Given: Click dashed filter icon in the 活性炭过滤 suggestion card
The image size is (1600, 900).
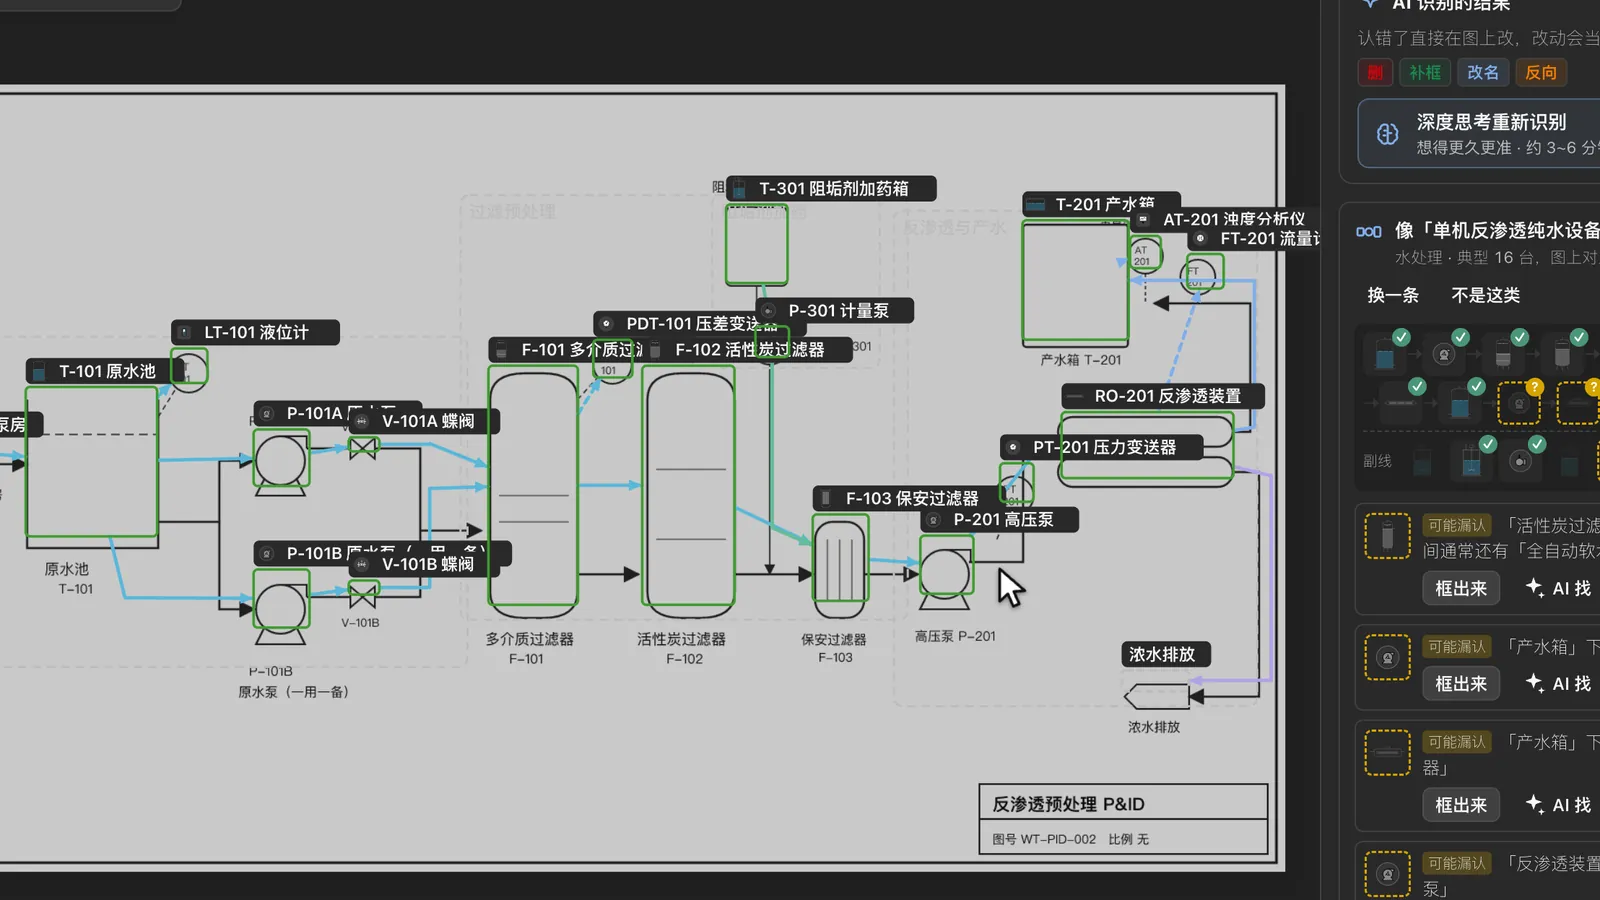Looking at the screenshot, I should (x=1387, y=537).
